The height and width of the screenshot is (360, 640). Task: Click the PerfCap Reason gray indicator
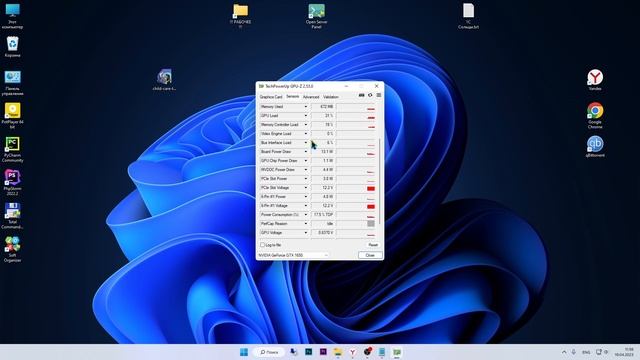click(371, 224)
